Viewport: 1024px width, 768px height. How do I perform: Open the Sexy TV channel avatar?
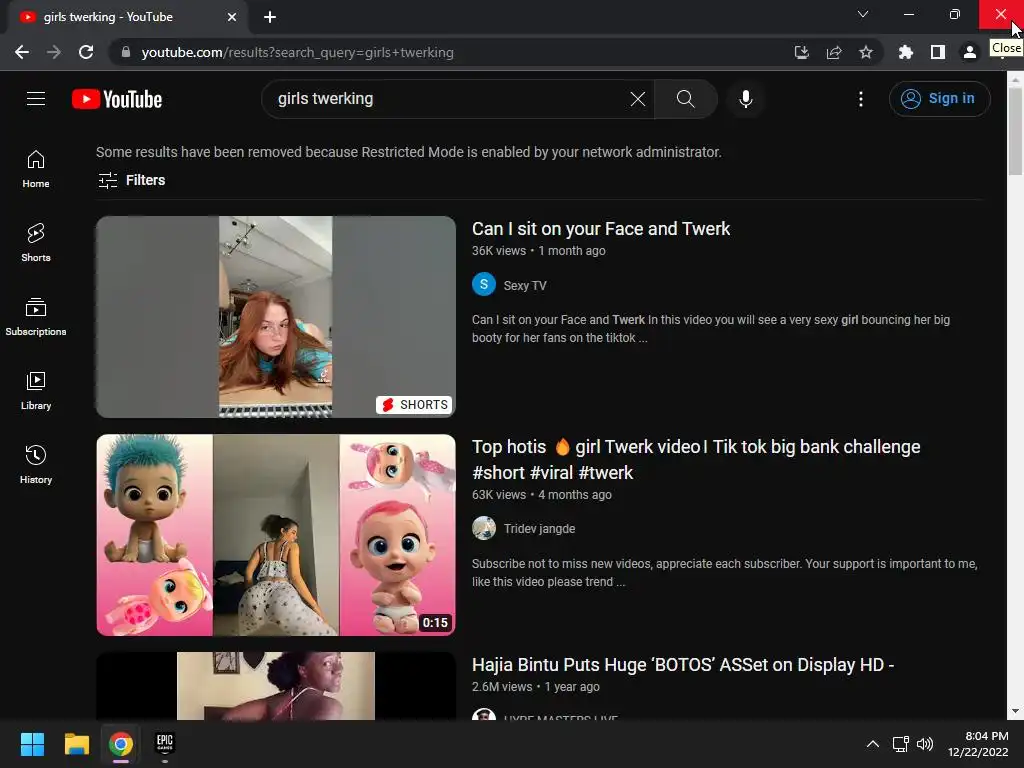tap(484, 285)
